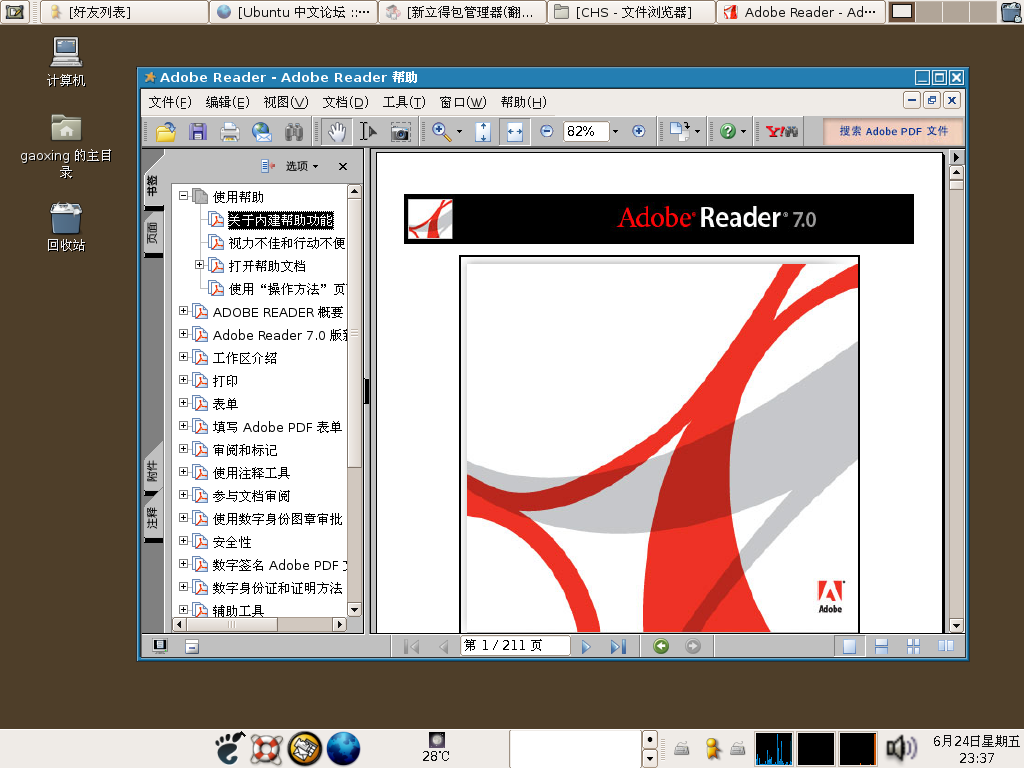Zoom in with the plus circle button
Viewport: 1024px width, 768px height.
click(639, 131)
